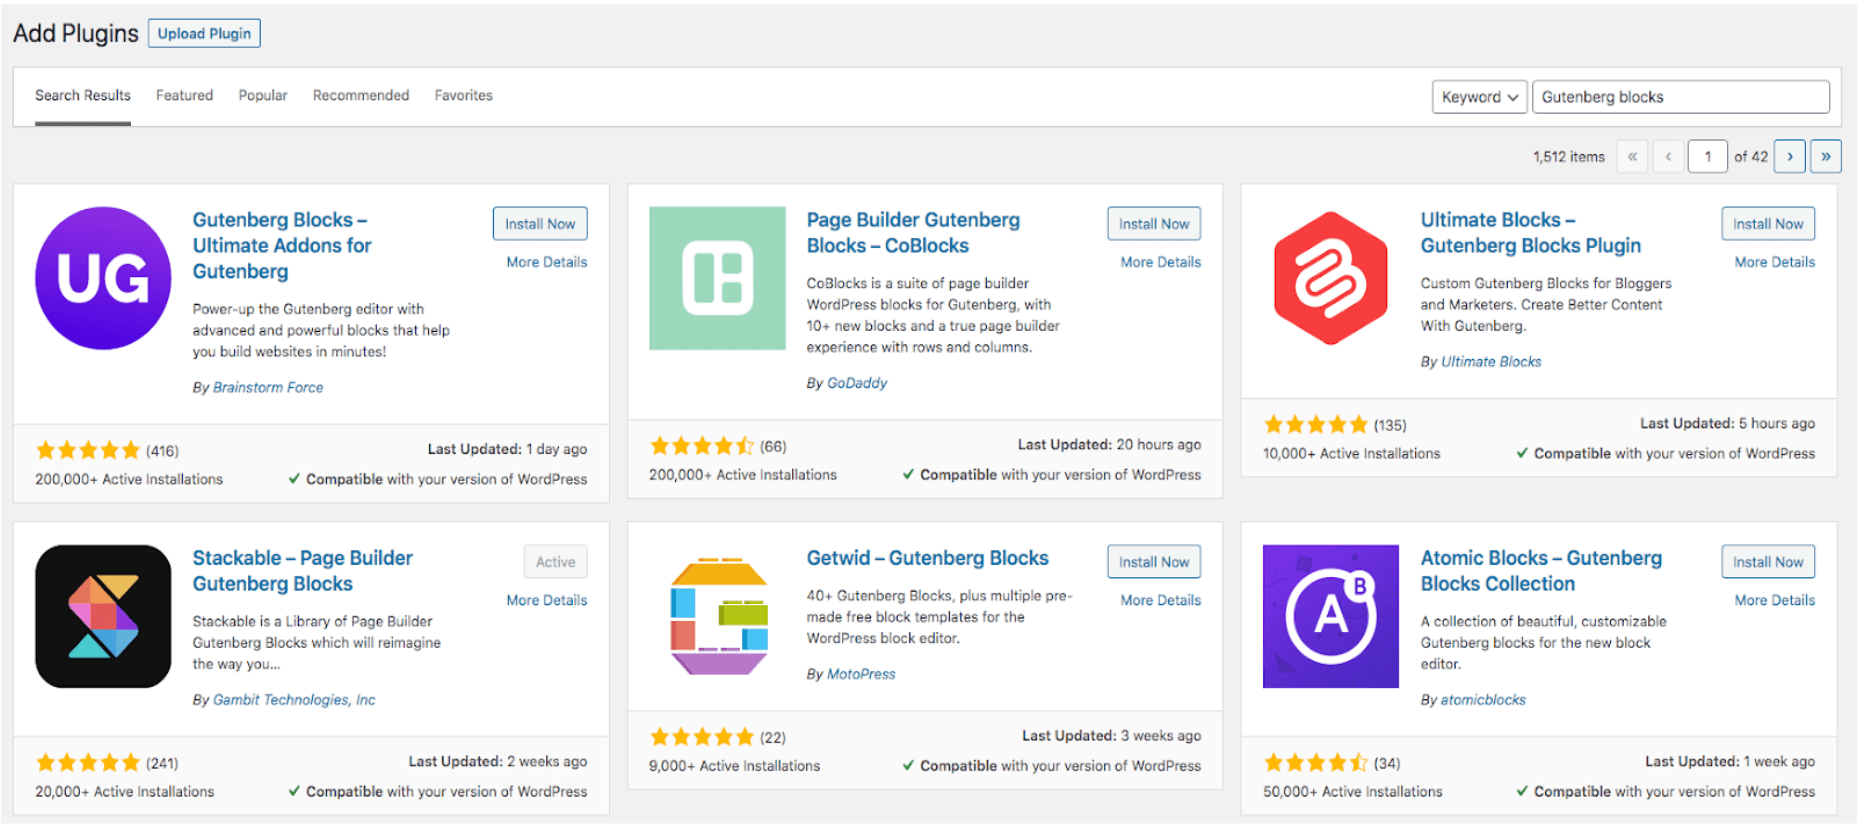Open More Details for Atomic Blocks

pos(1775,600)
